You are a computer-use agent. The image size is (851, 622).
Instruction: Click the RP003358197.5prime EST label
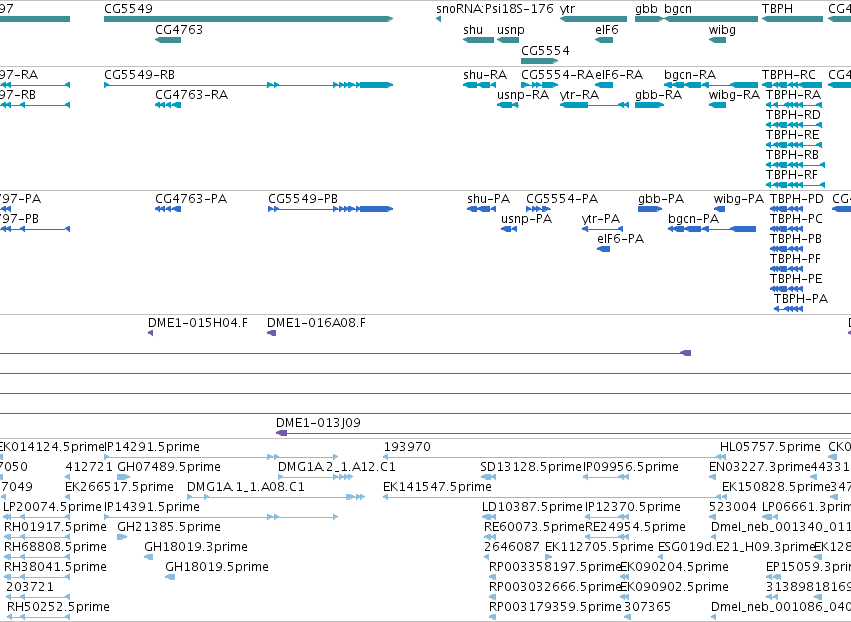coord(555,567)
